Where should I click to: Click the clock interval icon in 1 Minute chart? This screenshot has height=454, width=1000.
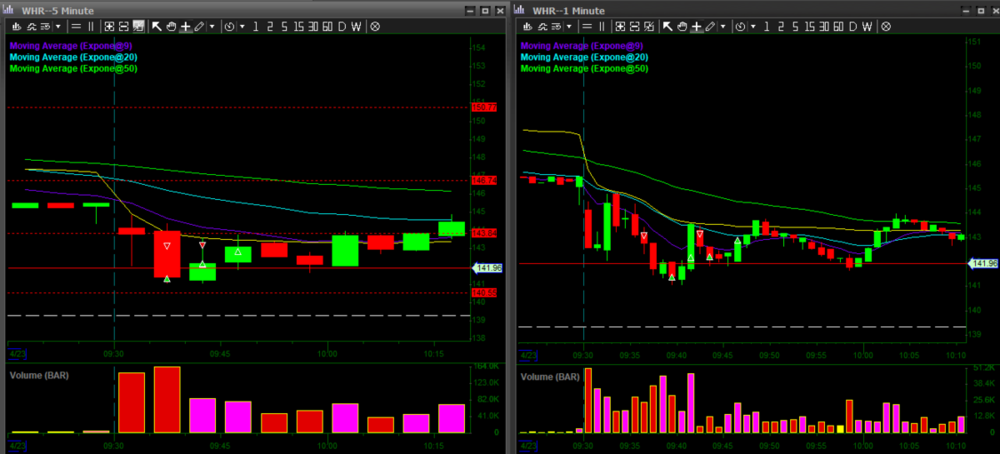(x=741, y=26)
